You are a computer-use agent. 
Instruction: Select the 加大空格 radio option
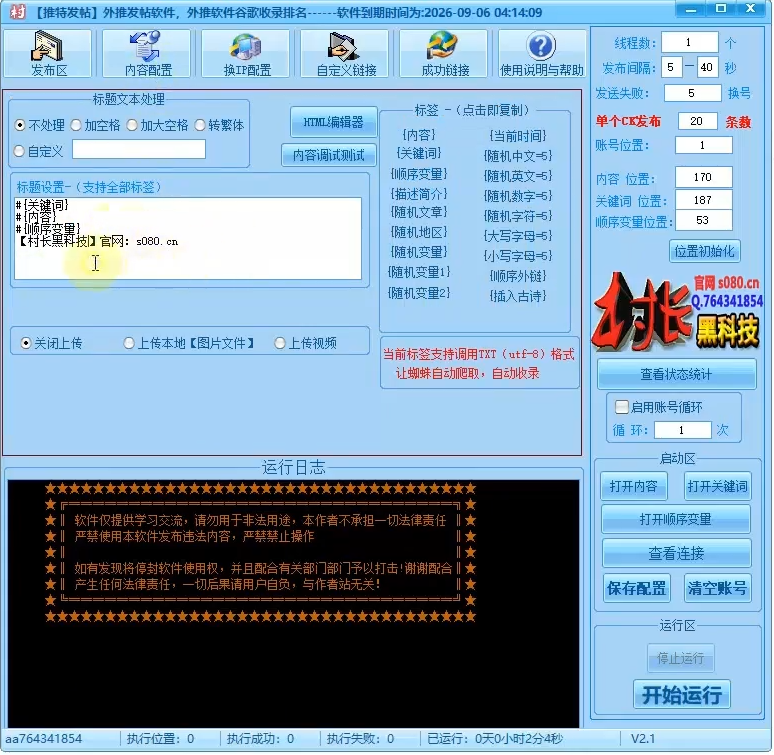(157, 125)
